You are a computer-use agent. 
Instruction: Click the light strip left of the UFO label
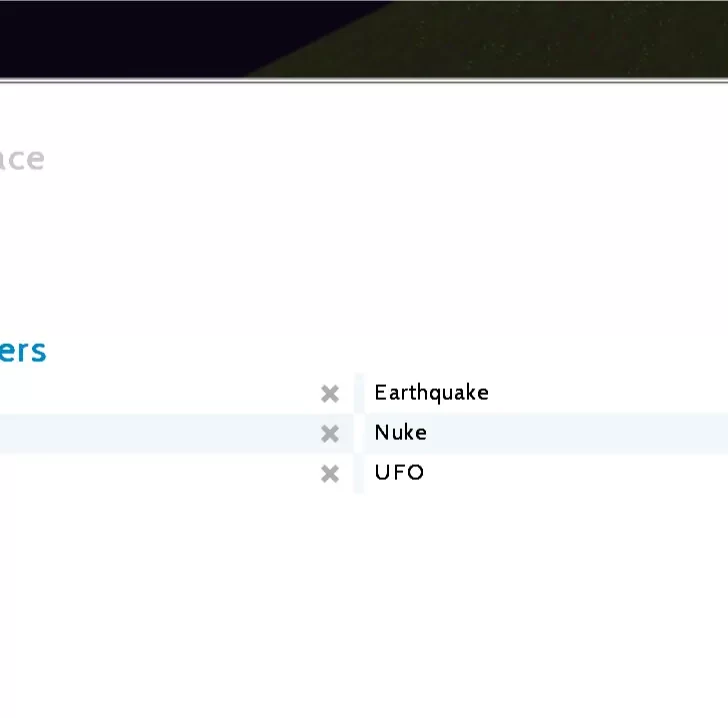(359, 473)
